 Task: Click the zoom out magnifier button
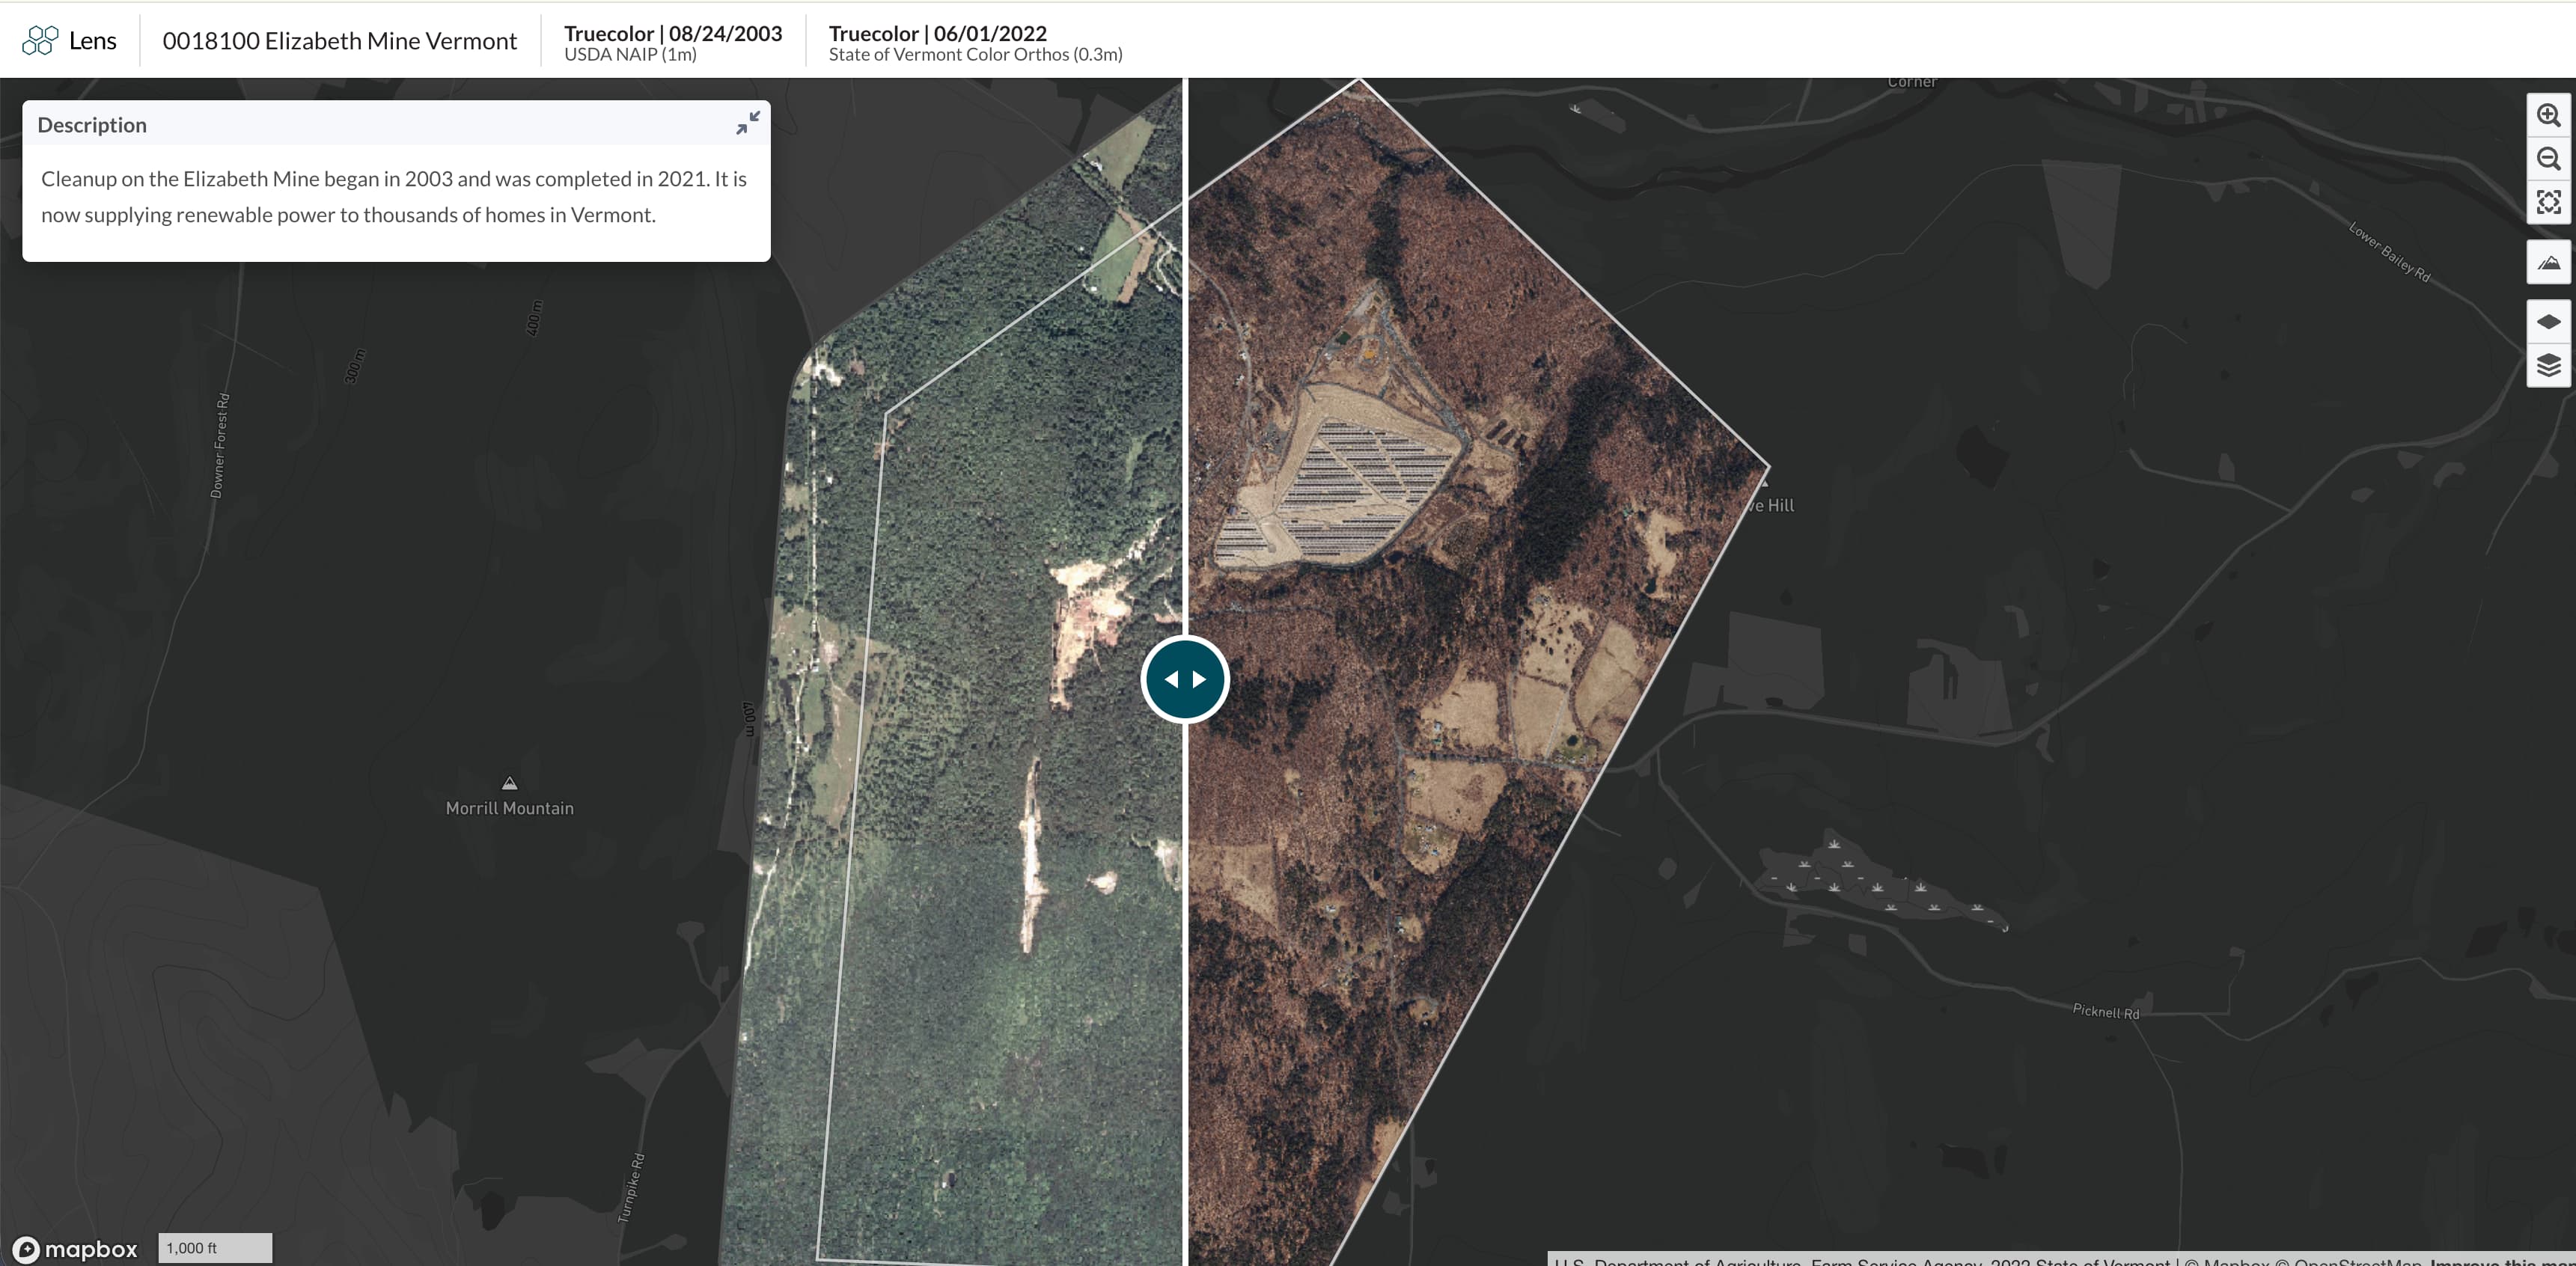2548,159
